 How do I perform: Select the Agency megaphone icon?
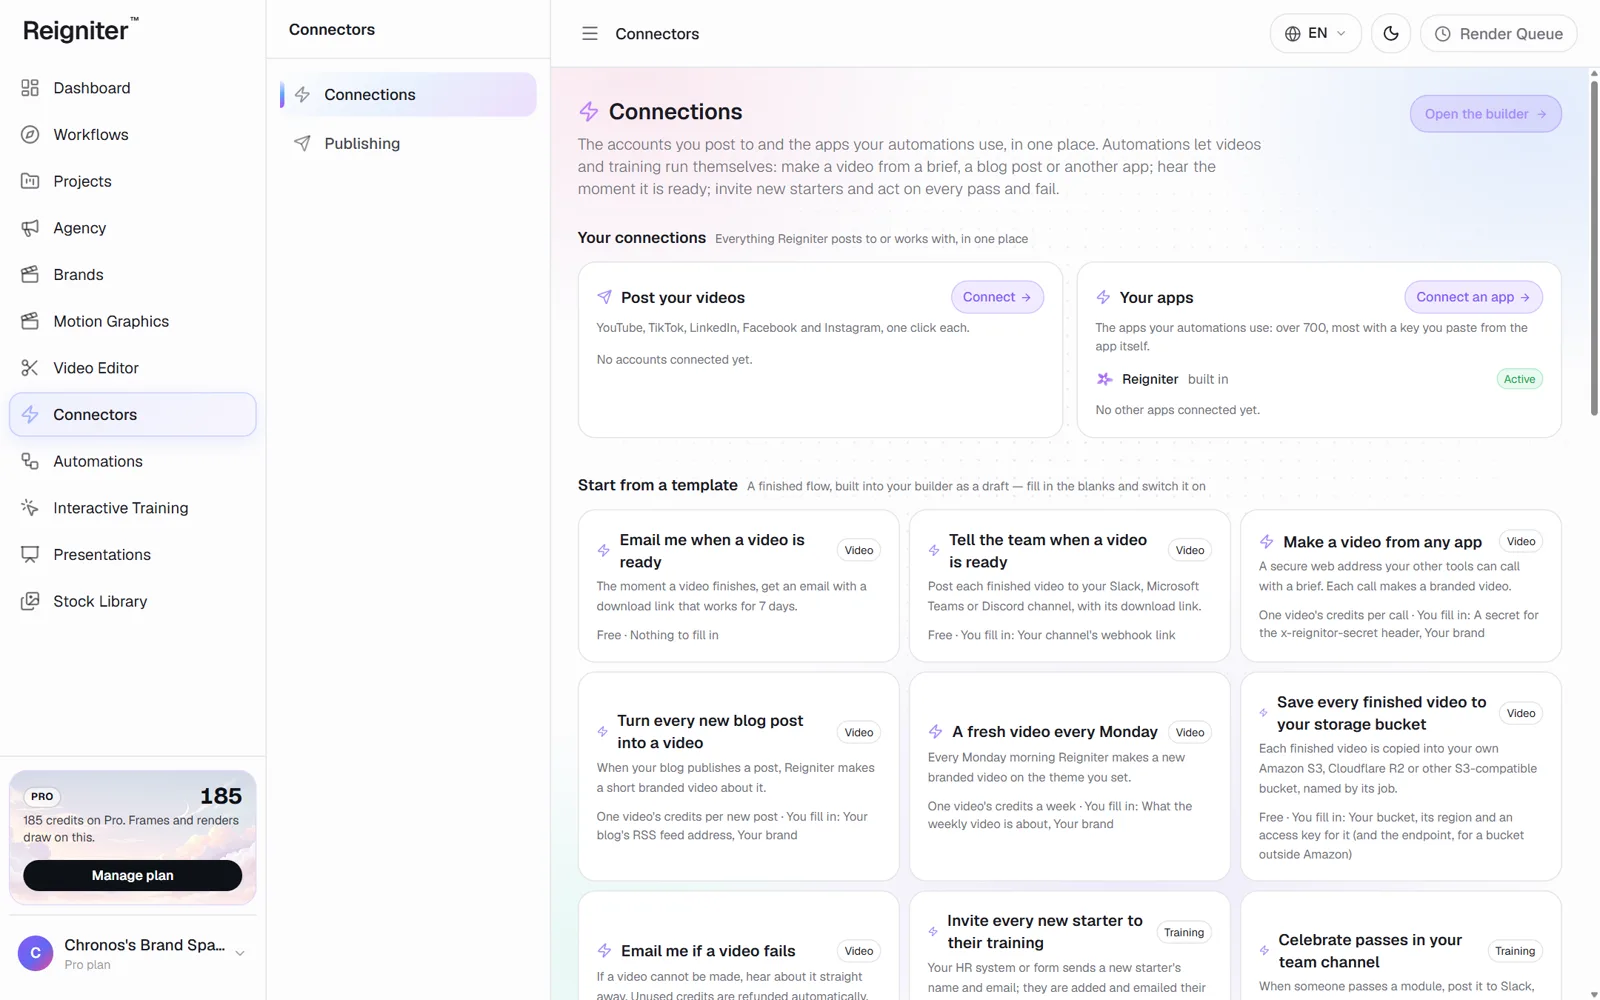click(x=30, y=228)
